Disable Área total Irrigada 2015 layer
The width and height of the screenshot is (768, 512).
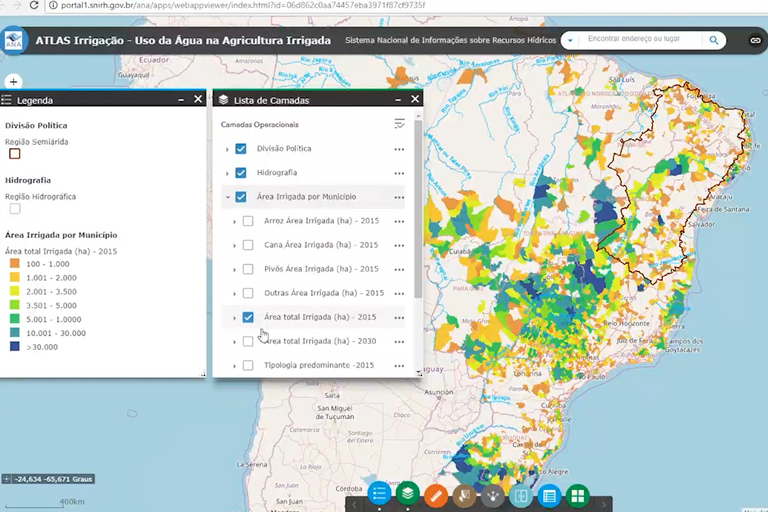pyautogui.click(x=248, y=318)
